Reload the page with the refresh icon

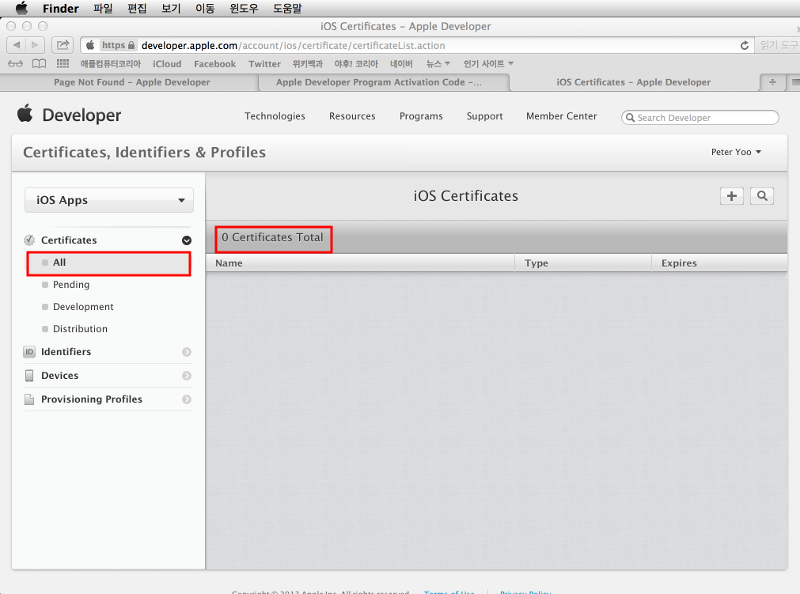[744, 45]
